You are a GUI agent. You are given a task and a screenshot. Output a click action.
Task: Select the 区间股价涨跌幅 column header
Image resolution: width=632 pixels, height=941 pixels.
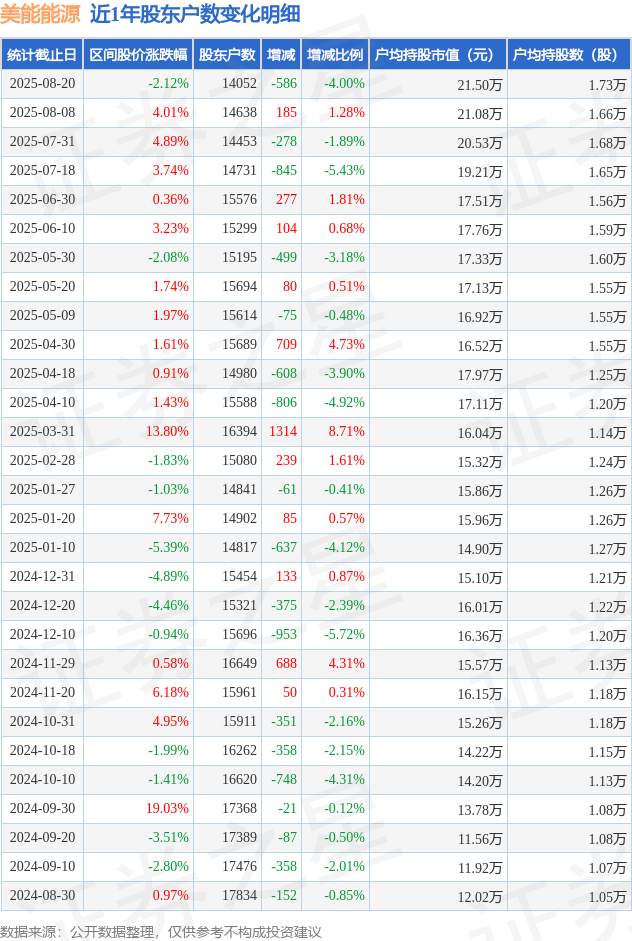click(x=137, y=55)
